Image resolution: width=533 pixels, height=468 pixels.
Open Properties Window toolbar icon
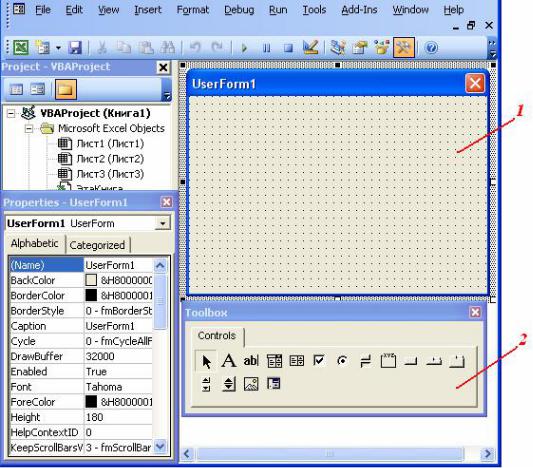pos(360,47)
